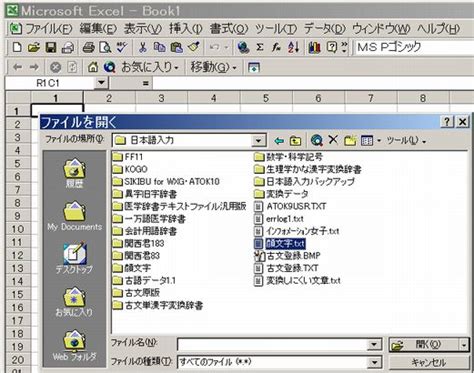
Task: Open the 挿入(I) menu
Action: (186, 29)
